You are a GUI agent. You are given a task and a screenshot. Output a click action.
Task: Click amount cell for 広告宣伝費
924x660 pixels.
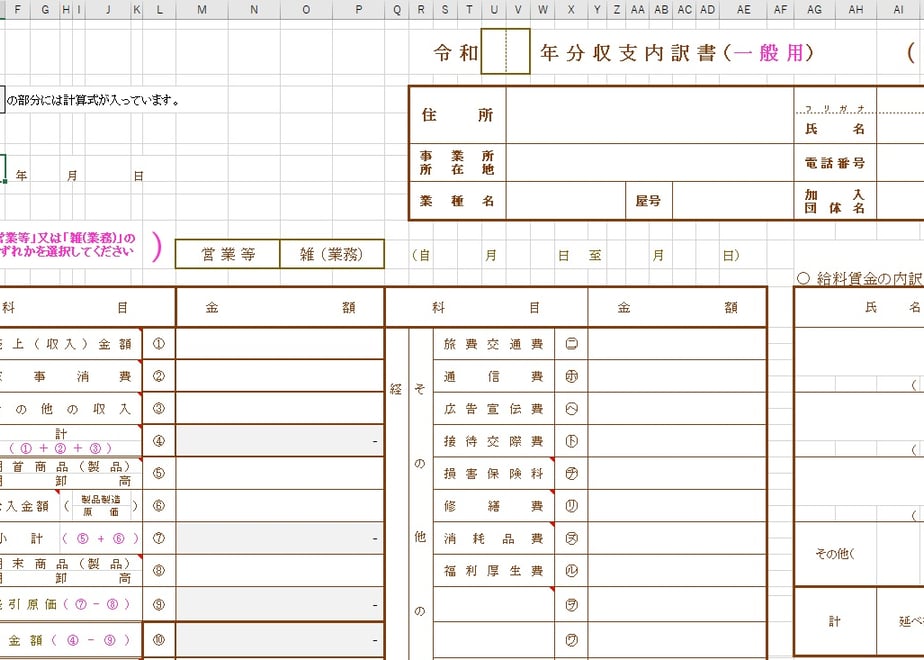tap(677, 408)
